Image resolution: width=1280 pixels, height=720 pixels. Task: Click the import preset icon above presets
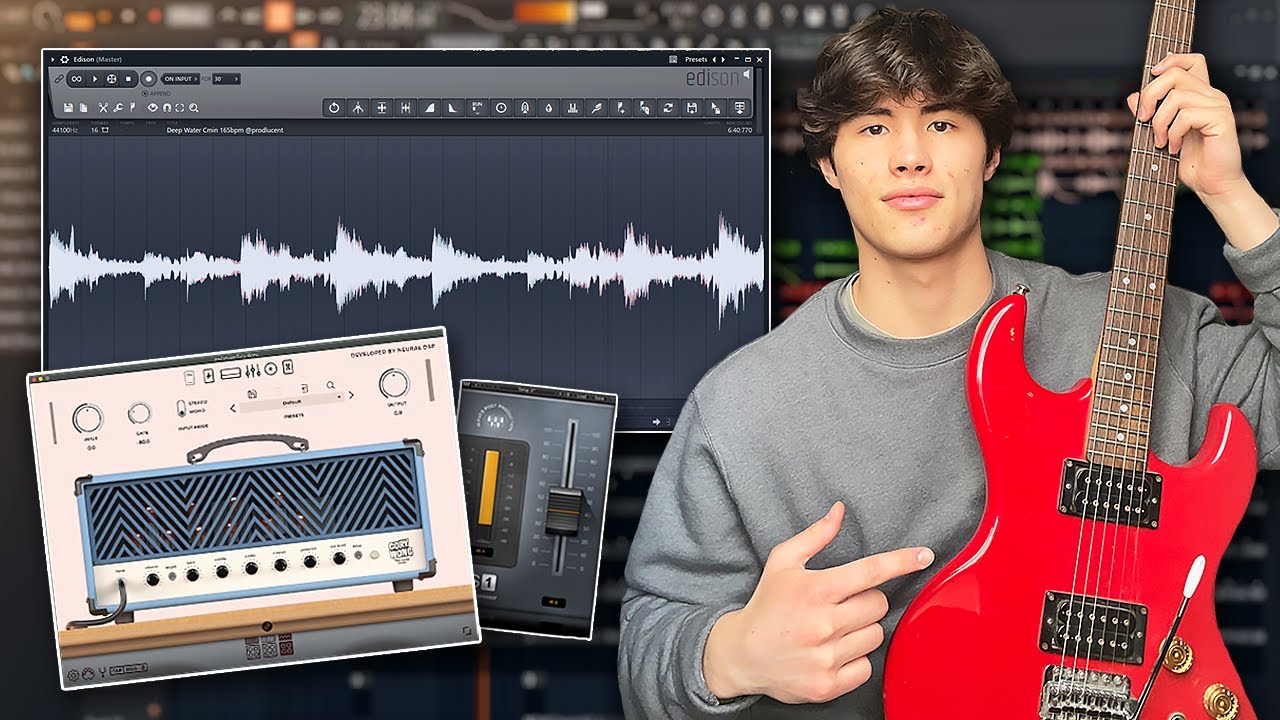304,388
